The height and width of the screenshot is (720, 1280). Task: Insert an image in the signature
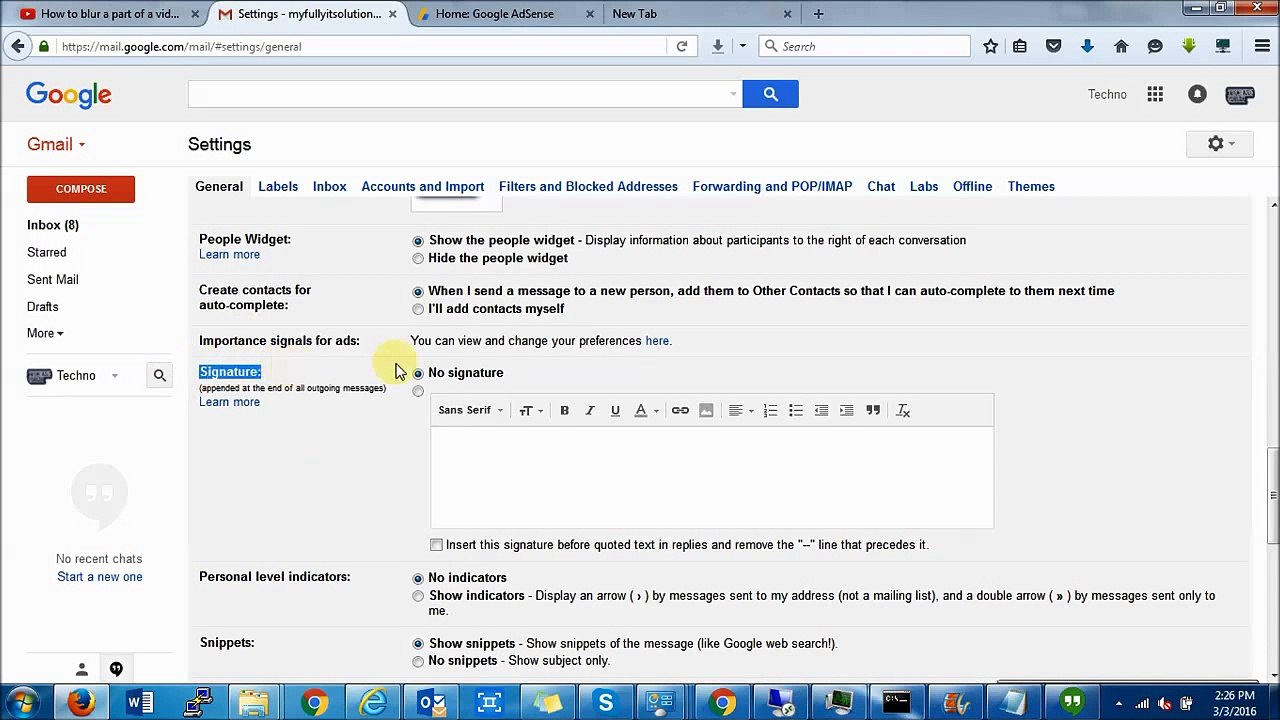coord(706,410)
